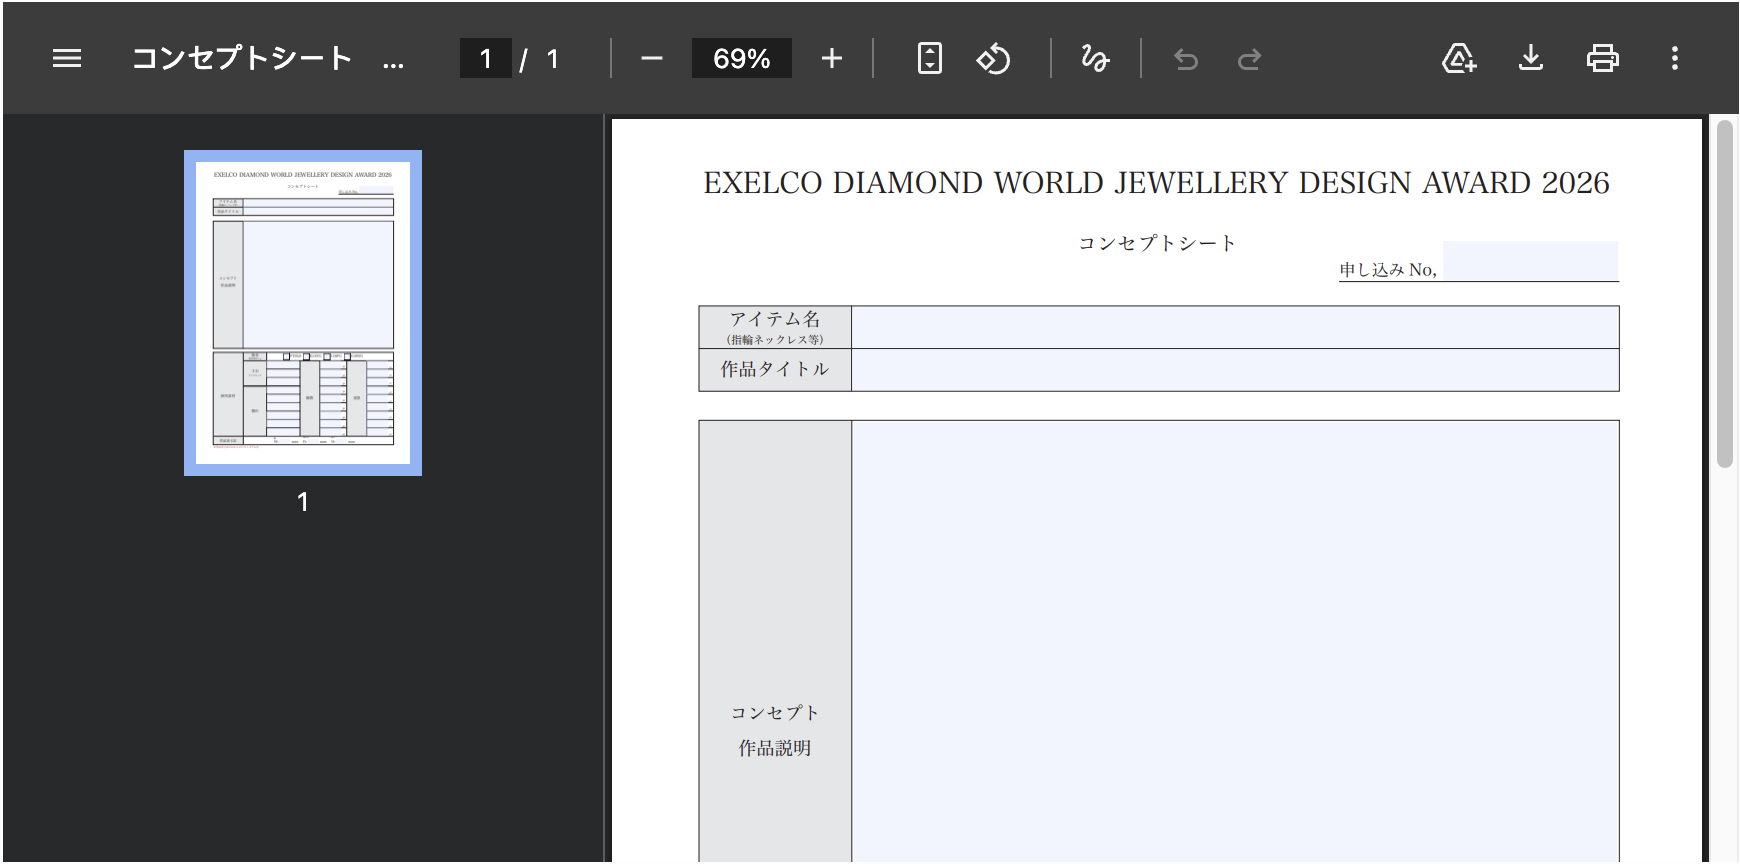Zoom out with the minus button
The image size is (1740, 864).
click(652, 59)
